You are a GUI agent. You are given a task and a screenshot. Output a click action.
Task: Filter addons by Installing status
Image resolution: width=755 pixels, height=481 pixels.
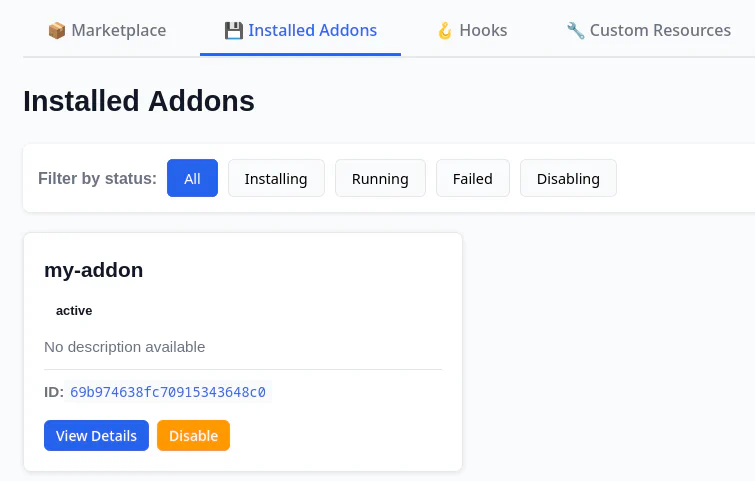[276, 178]
